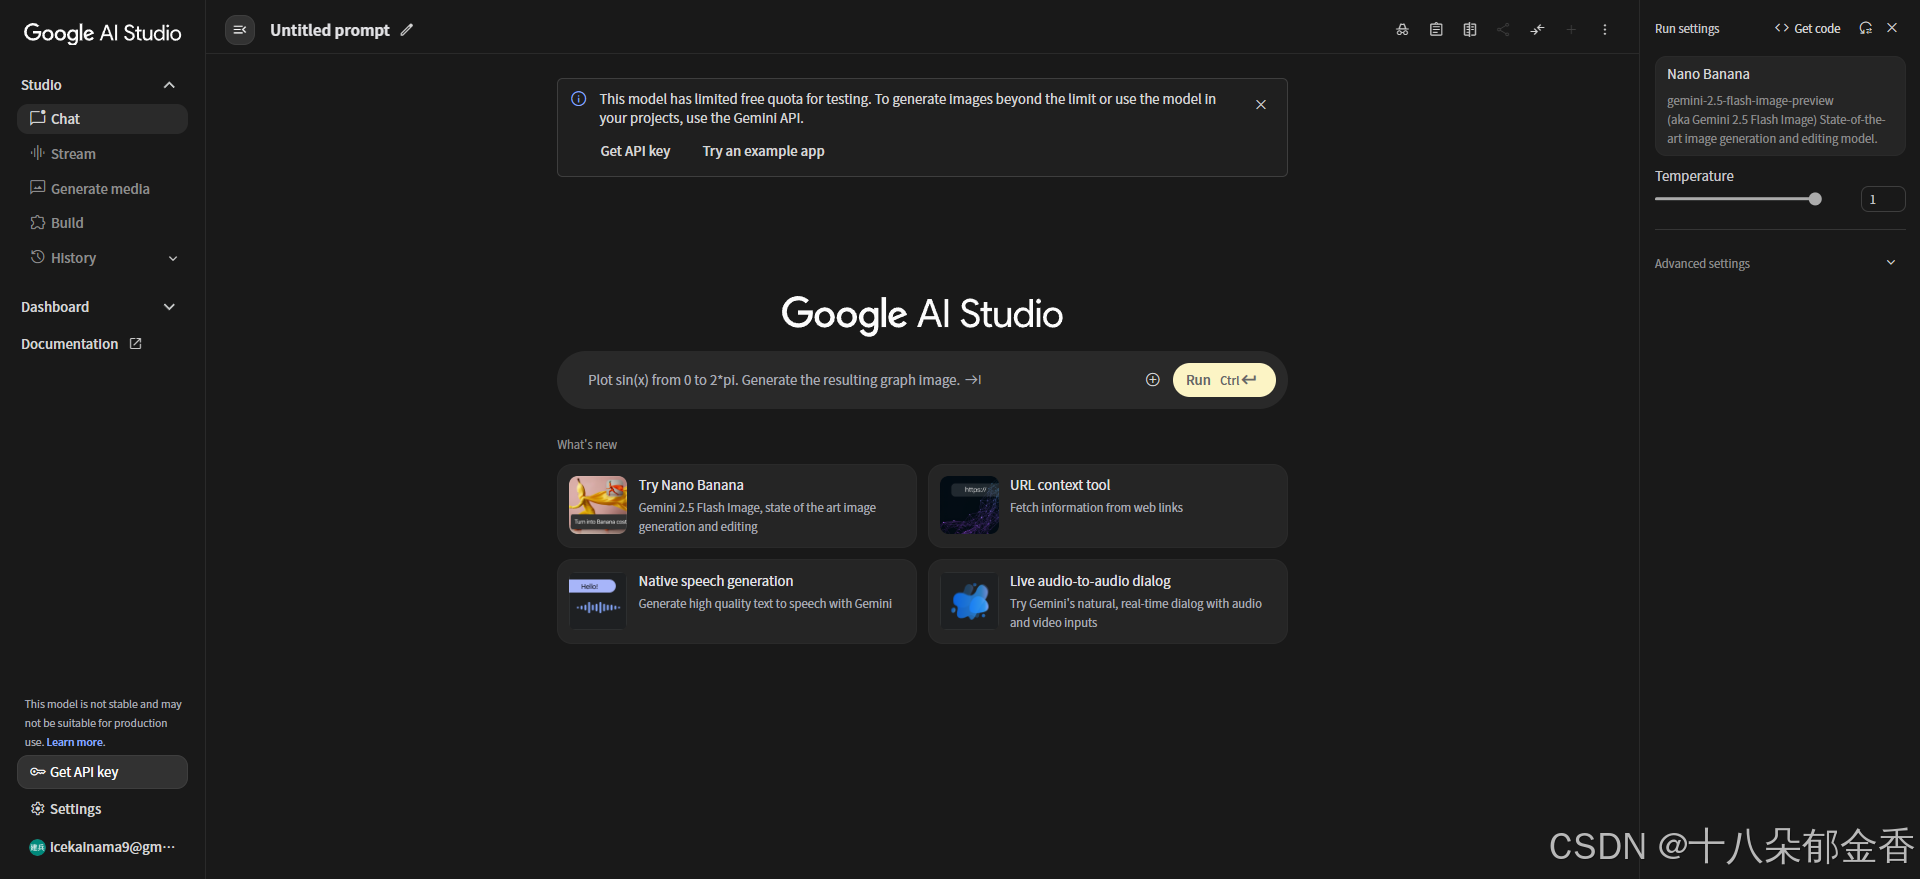This screenshot has width=1920, height=879.
Task: Click the Stream waveform icon in sidebar
Action: coord(38,153)
